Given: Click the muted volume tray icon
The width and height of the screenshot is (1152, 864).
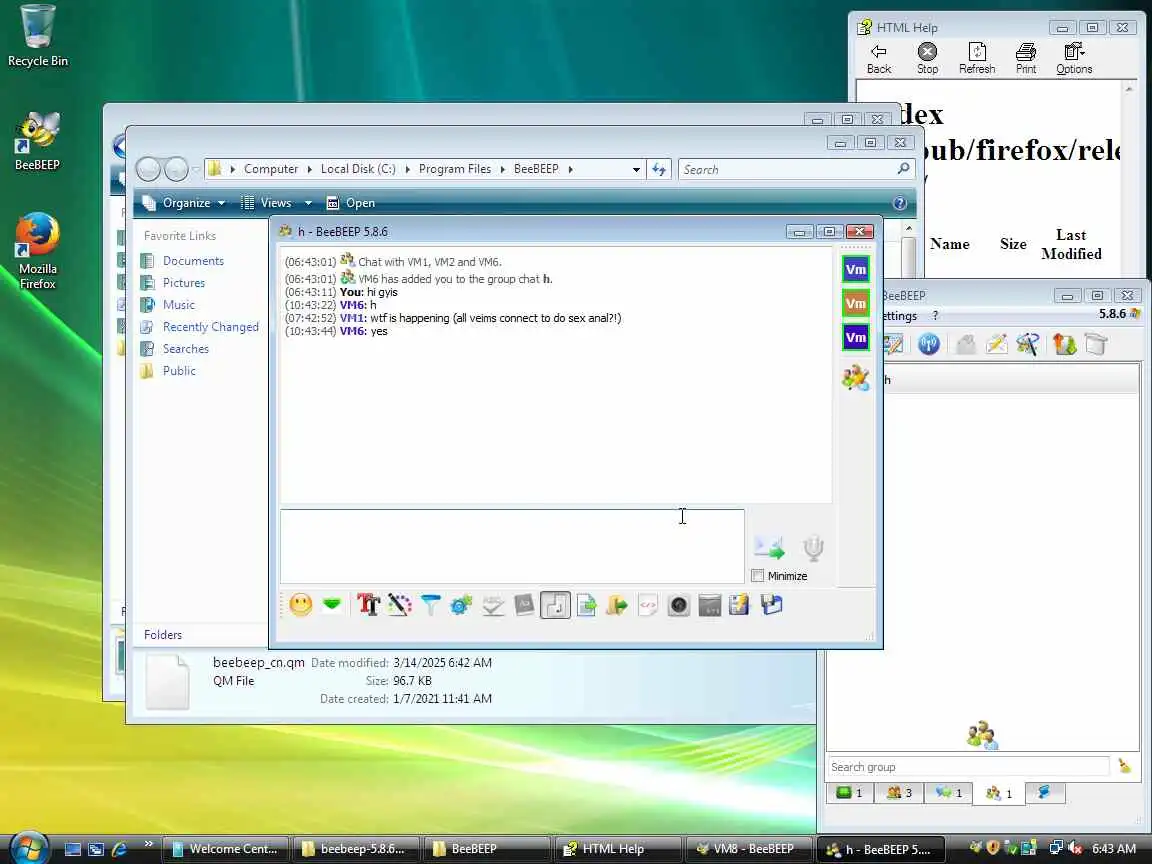Looking at the screenshot, I should coord(1075,849).
